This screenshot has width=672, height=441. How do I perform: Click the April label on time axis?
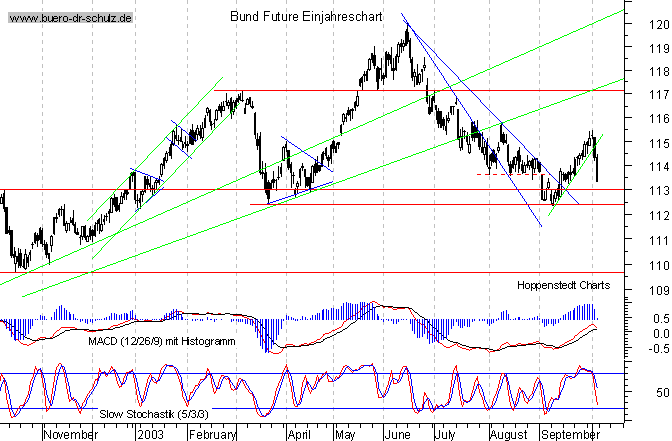point(298,436)
